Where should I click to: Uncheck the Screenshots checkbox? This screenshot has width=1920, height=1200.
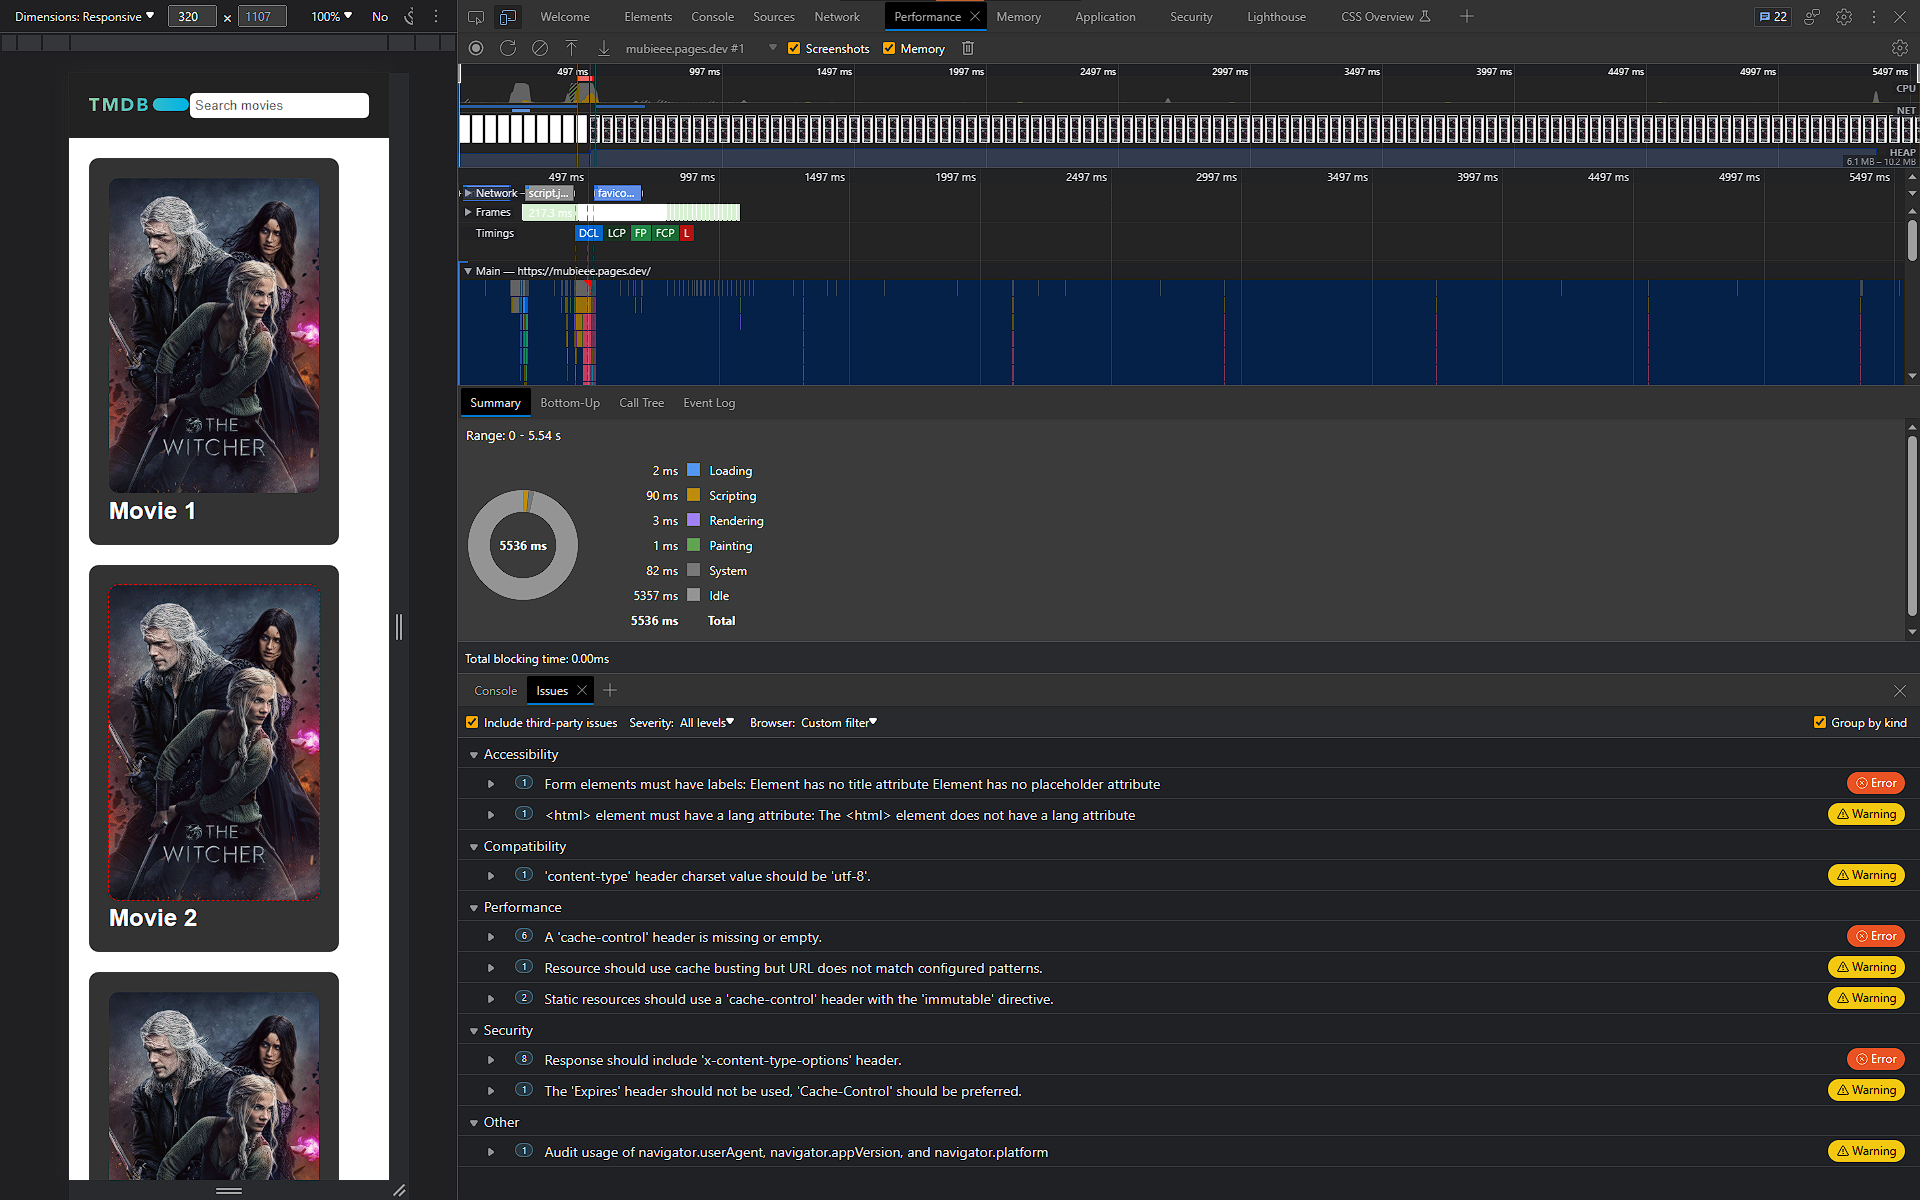point(794,48)
